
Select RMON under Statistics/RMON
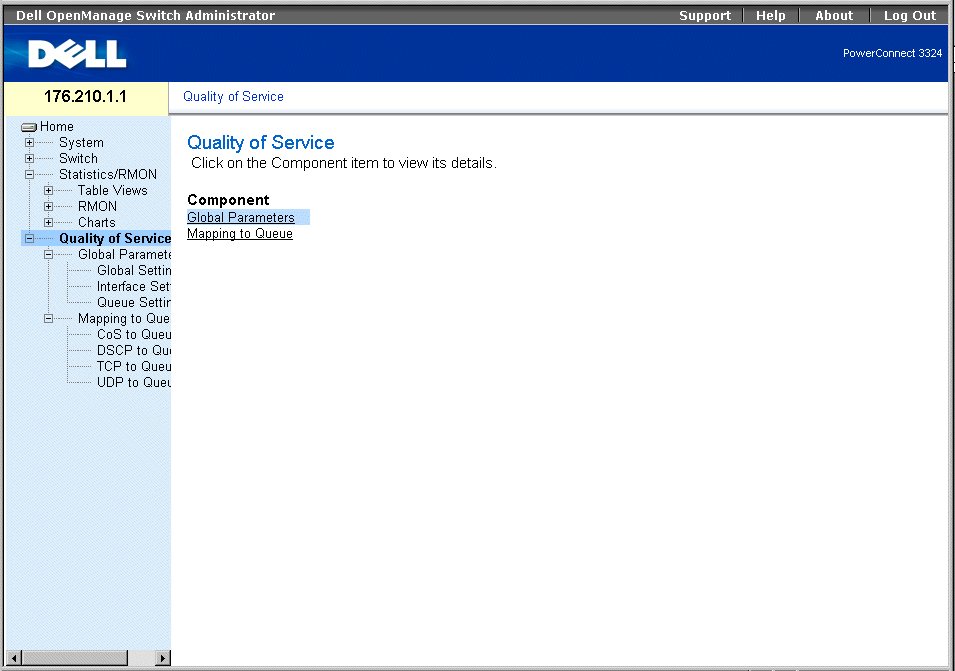point(97,206)
